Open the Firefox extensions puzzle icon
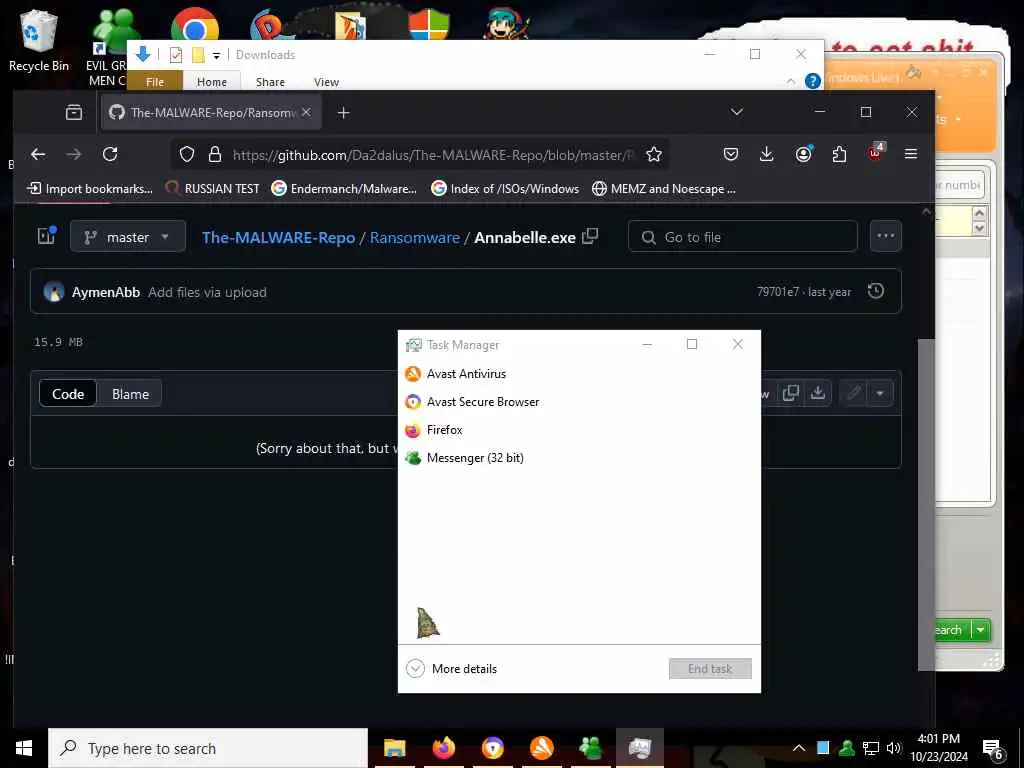Screen dimensions: 1024x768 click(x=839, y=154)
